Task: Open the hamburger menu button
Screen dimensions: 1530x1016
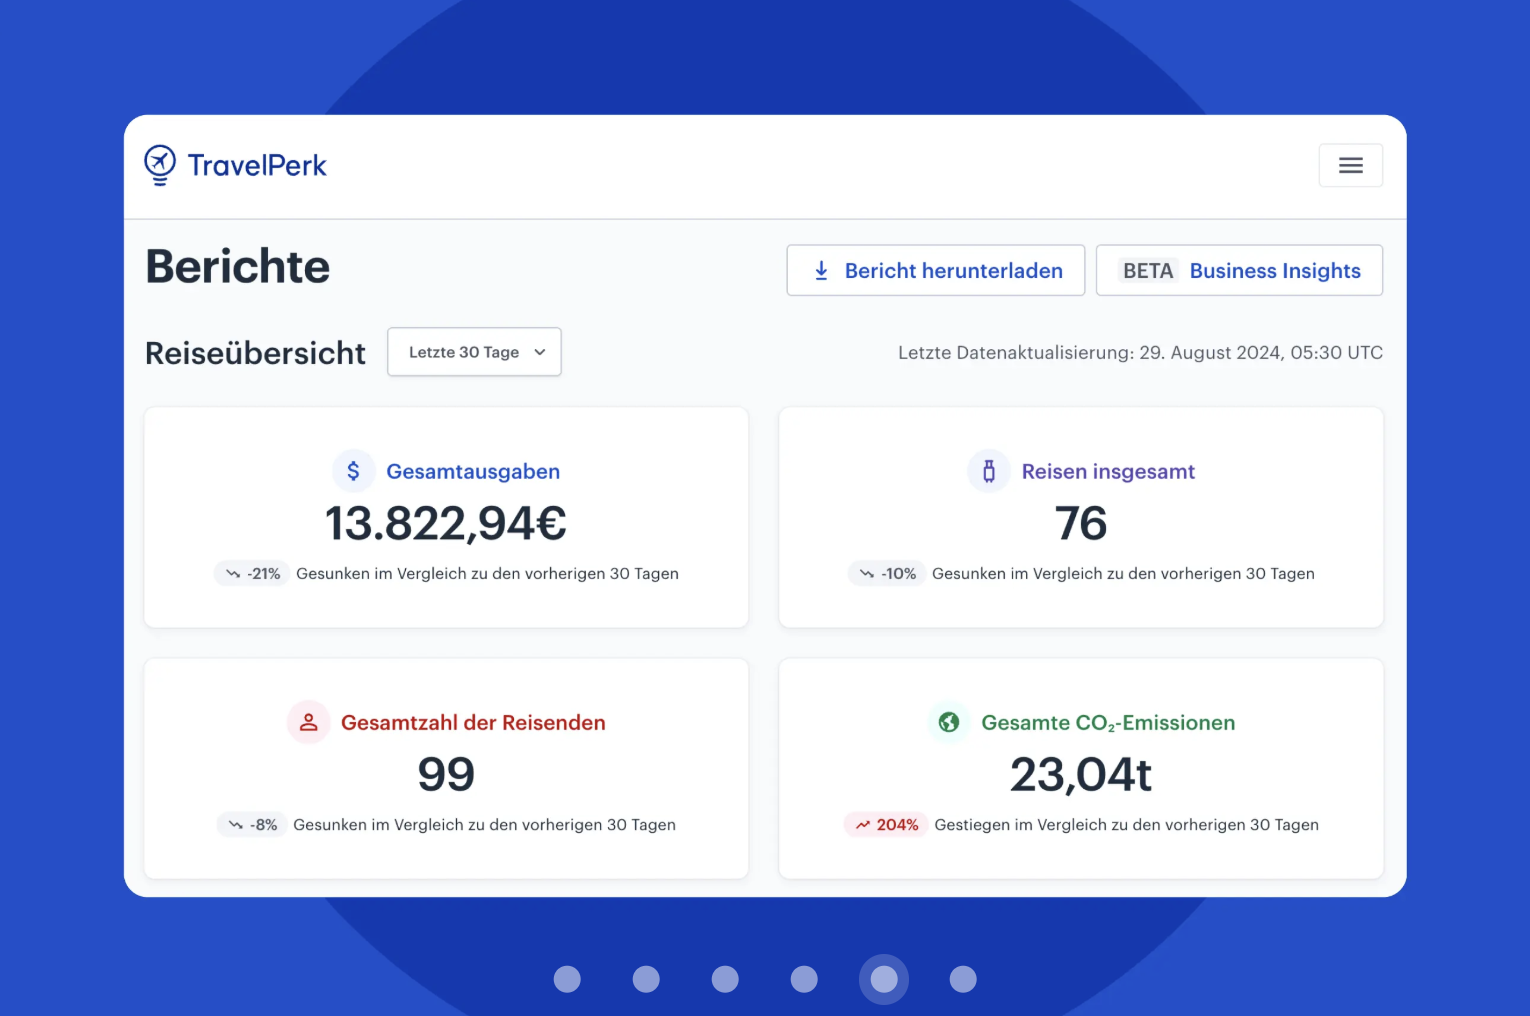Action: tap(1350, 165)
